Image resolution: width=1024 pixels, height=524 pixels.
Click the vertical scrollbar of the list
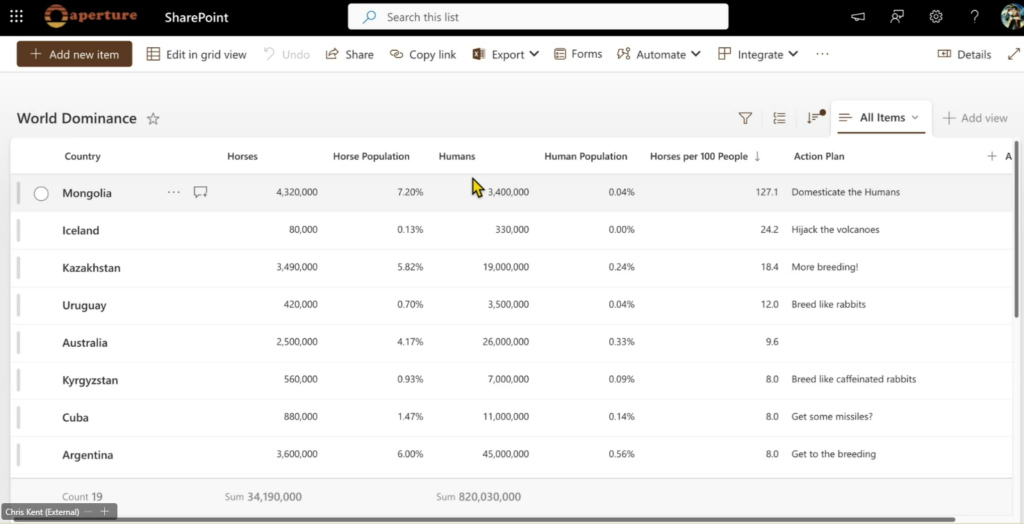(1017, 229)
